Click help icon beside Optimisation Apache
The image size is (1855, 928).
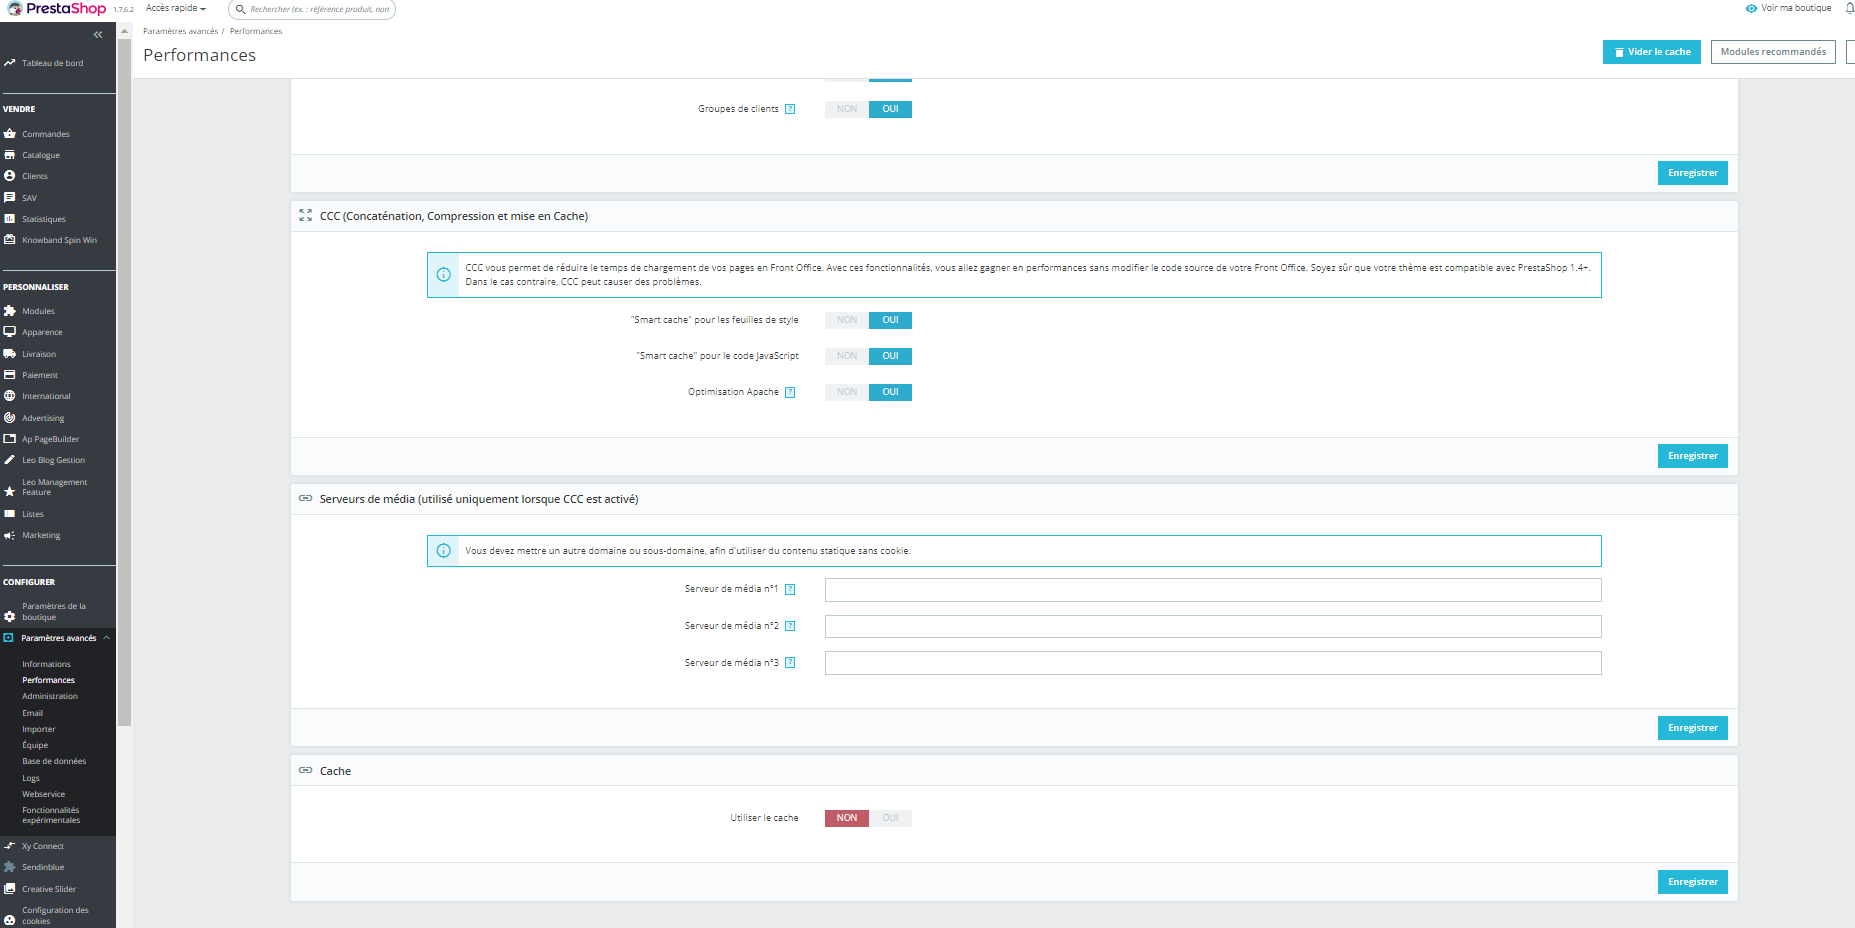pyautogui.click(x=790, y=392)
